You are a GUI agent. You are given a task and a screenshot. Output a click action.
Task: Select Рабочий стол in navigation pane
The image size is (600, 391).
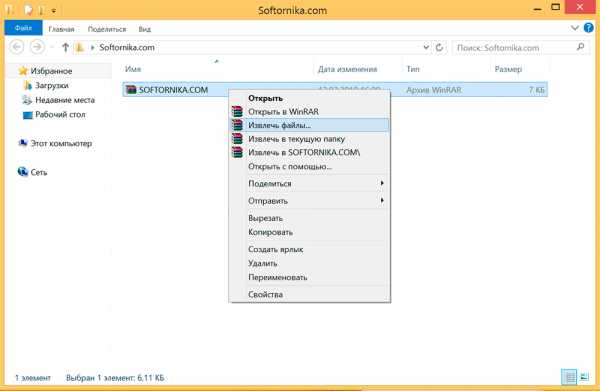[60, 114]
